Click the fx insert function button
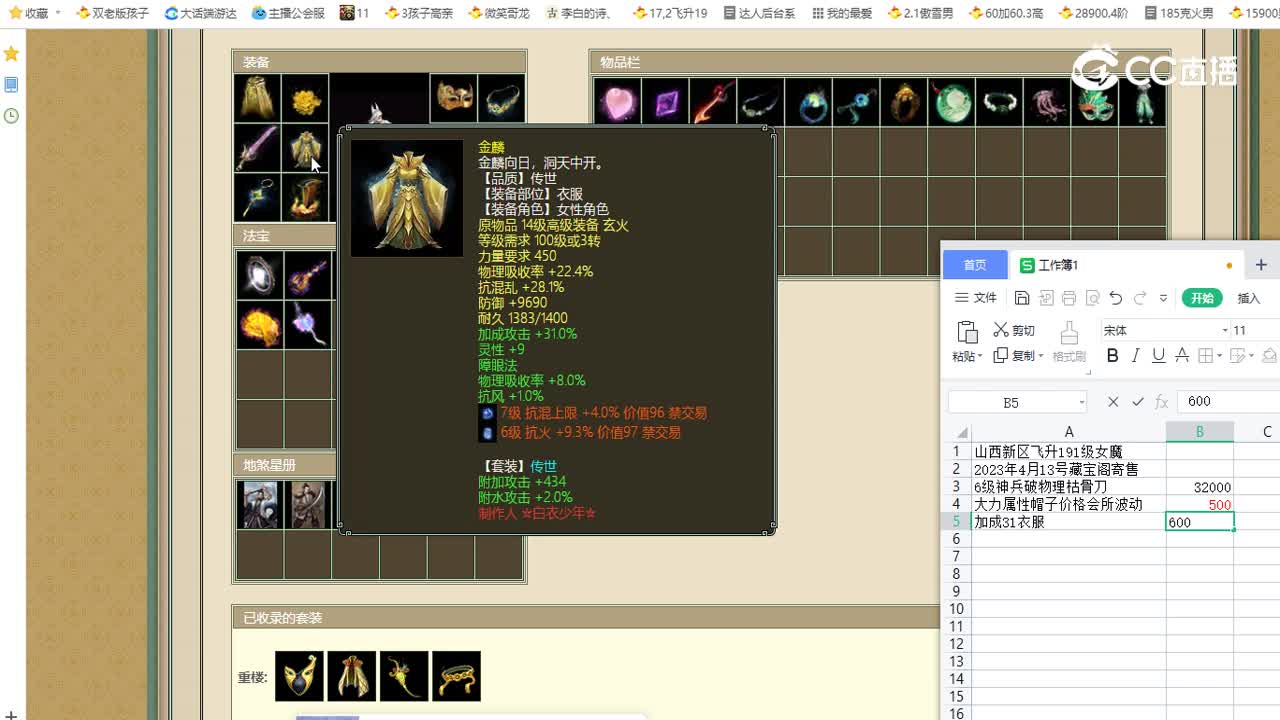 (1162, 402)
